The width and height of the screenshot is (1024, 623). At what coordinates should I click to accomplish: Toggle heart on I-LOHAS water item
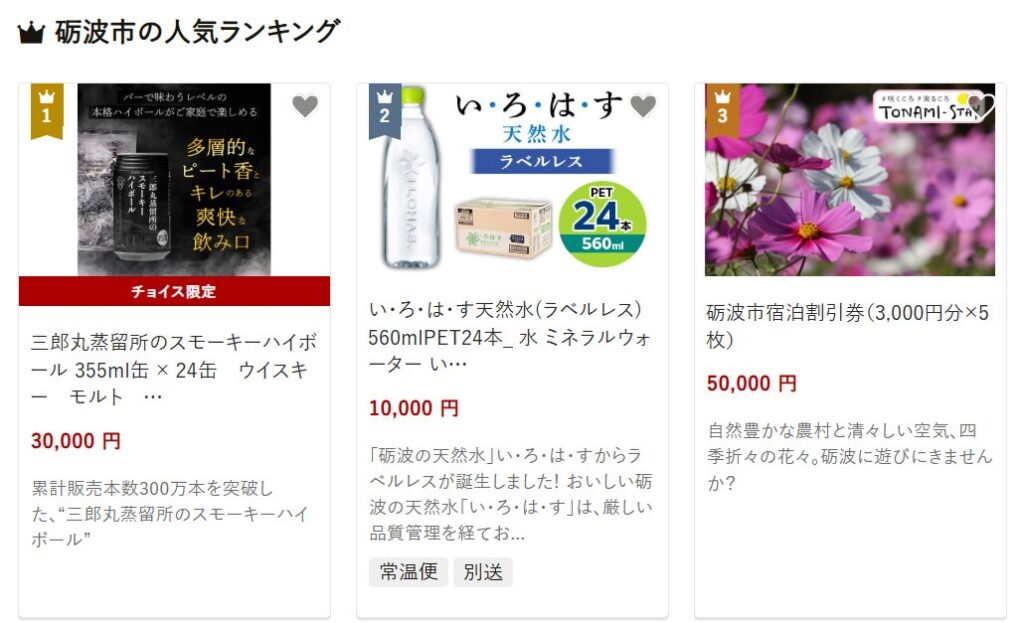click(643, 106)
